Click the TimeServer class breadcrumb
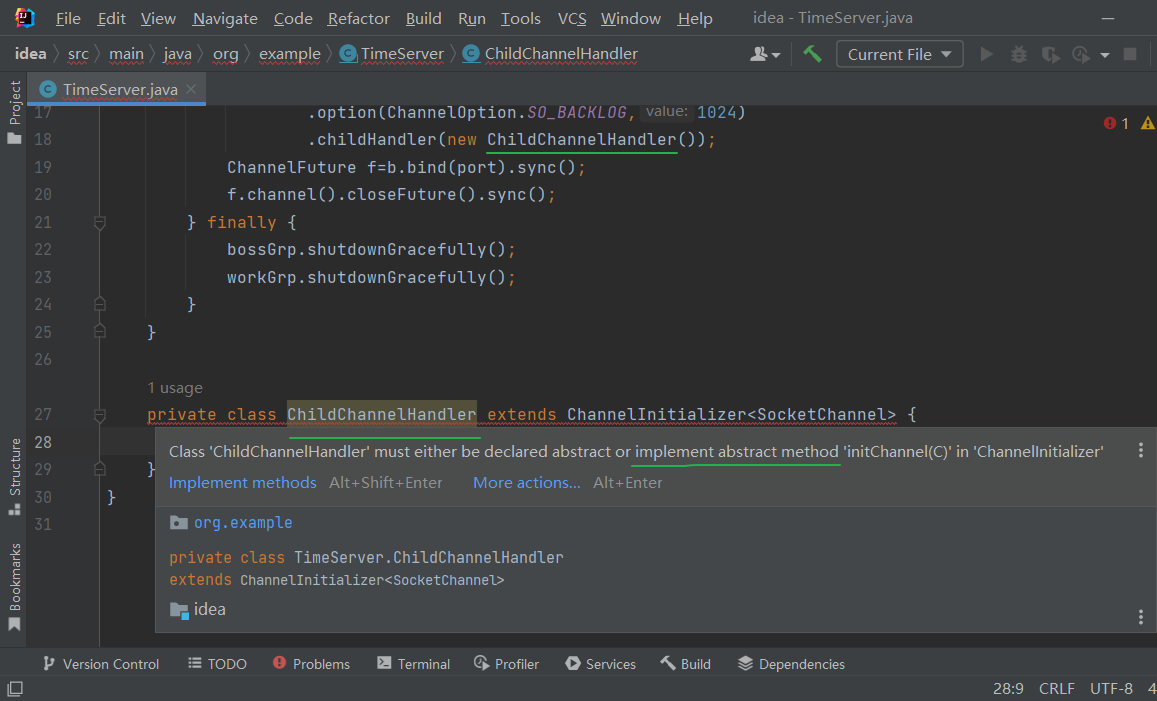 click(x=392, y=54)
